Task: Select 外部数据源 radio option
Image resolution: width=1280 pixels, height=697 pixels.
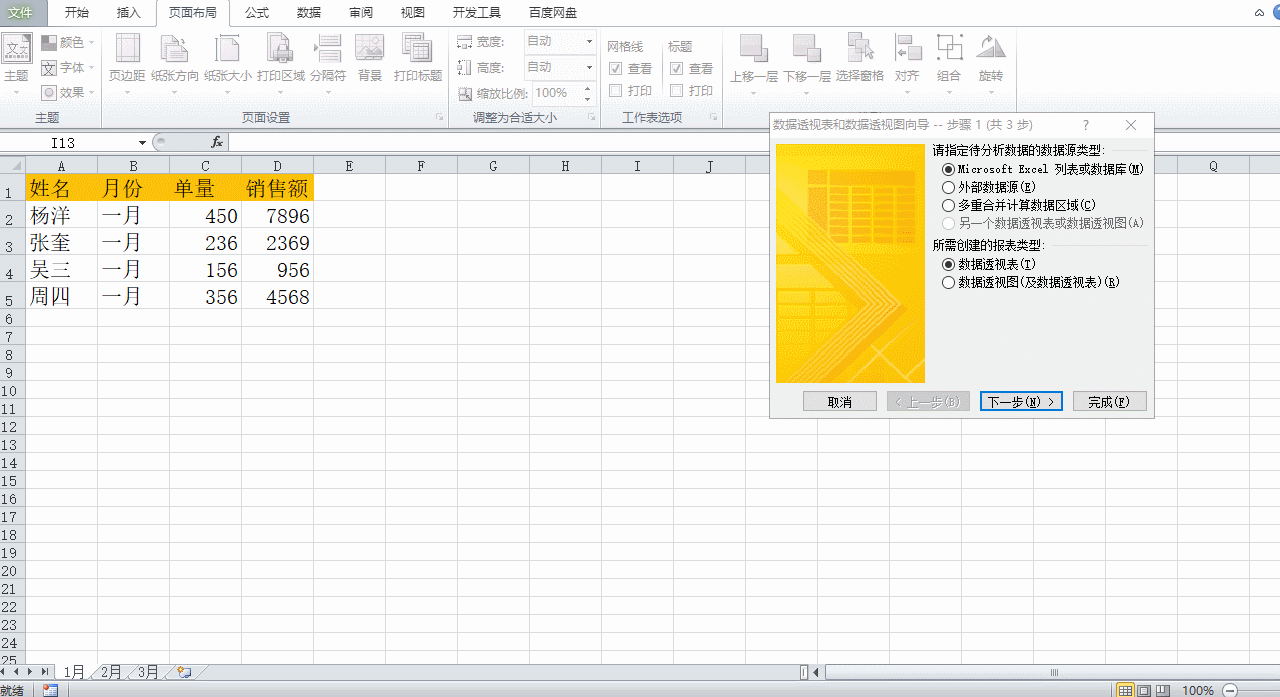Action: [949, 187]
